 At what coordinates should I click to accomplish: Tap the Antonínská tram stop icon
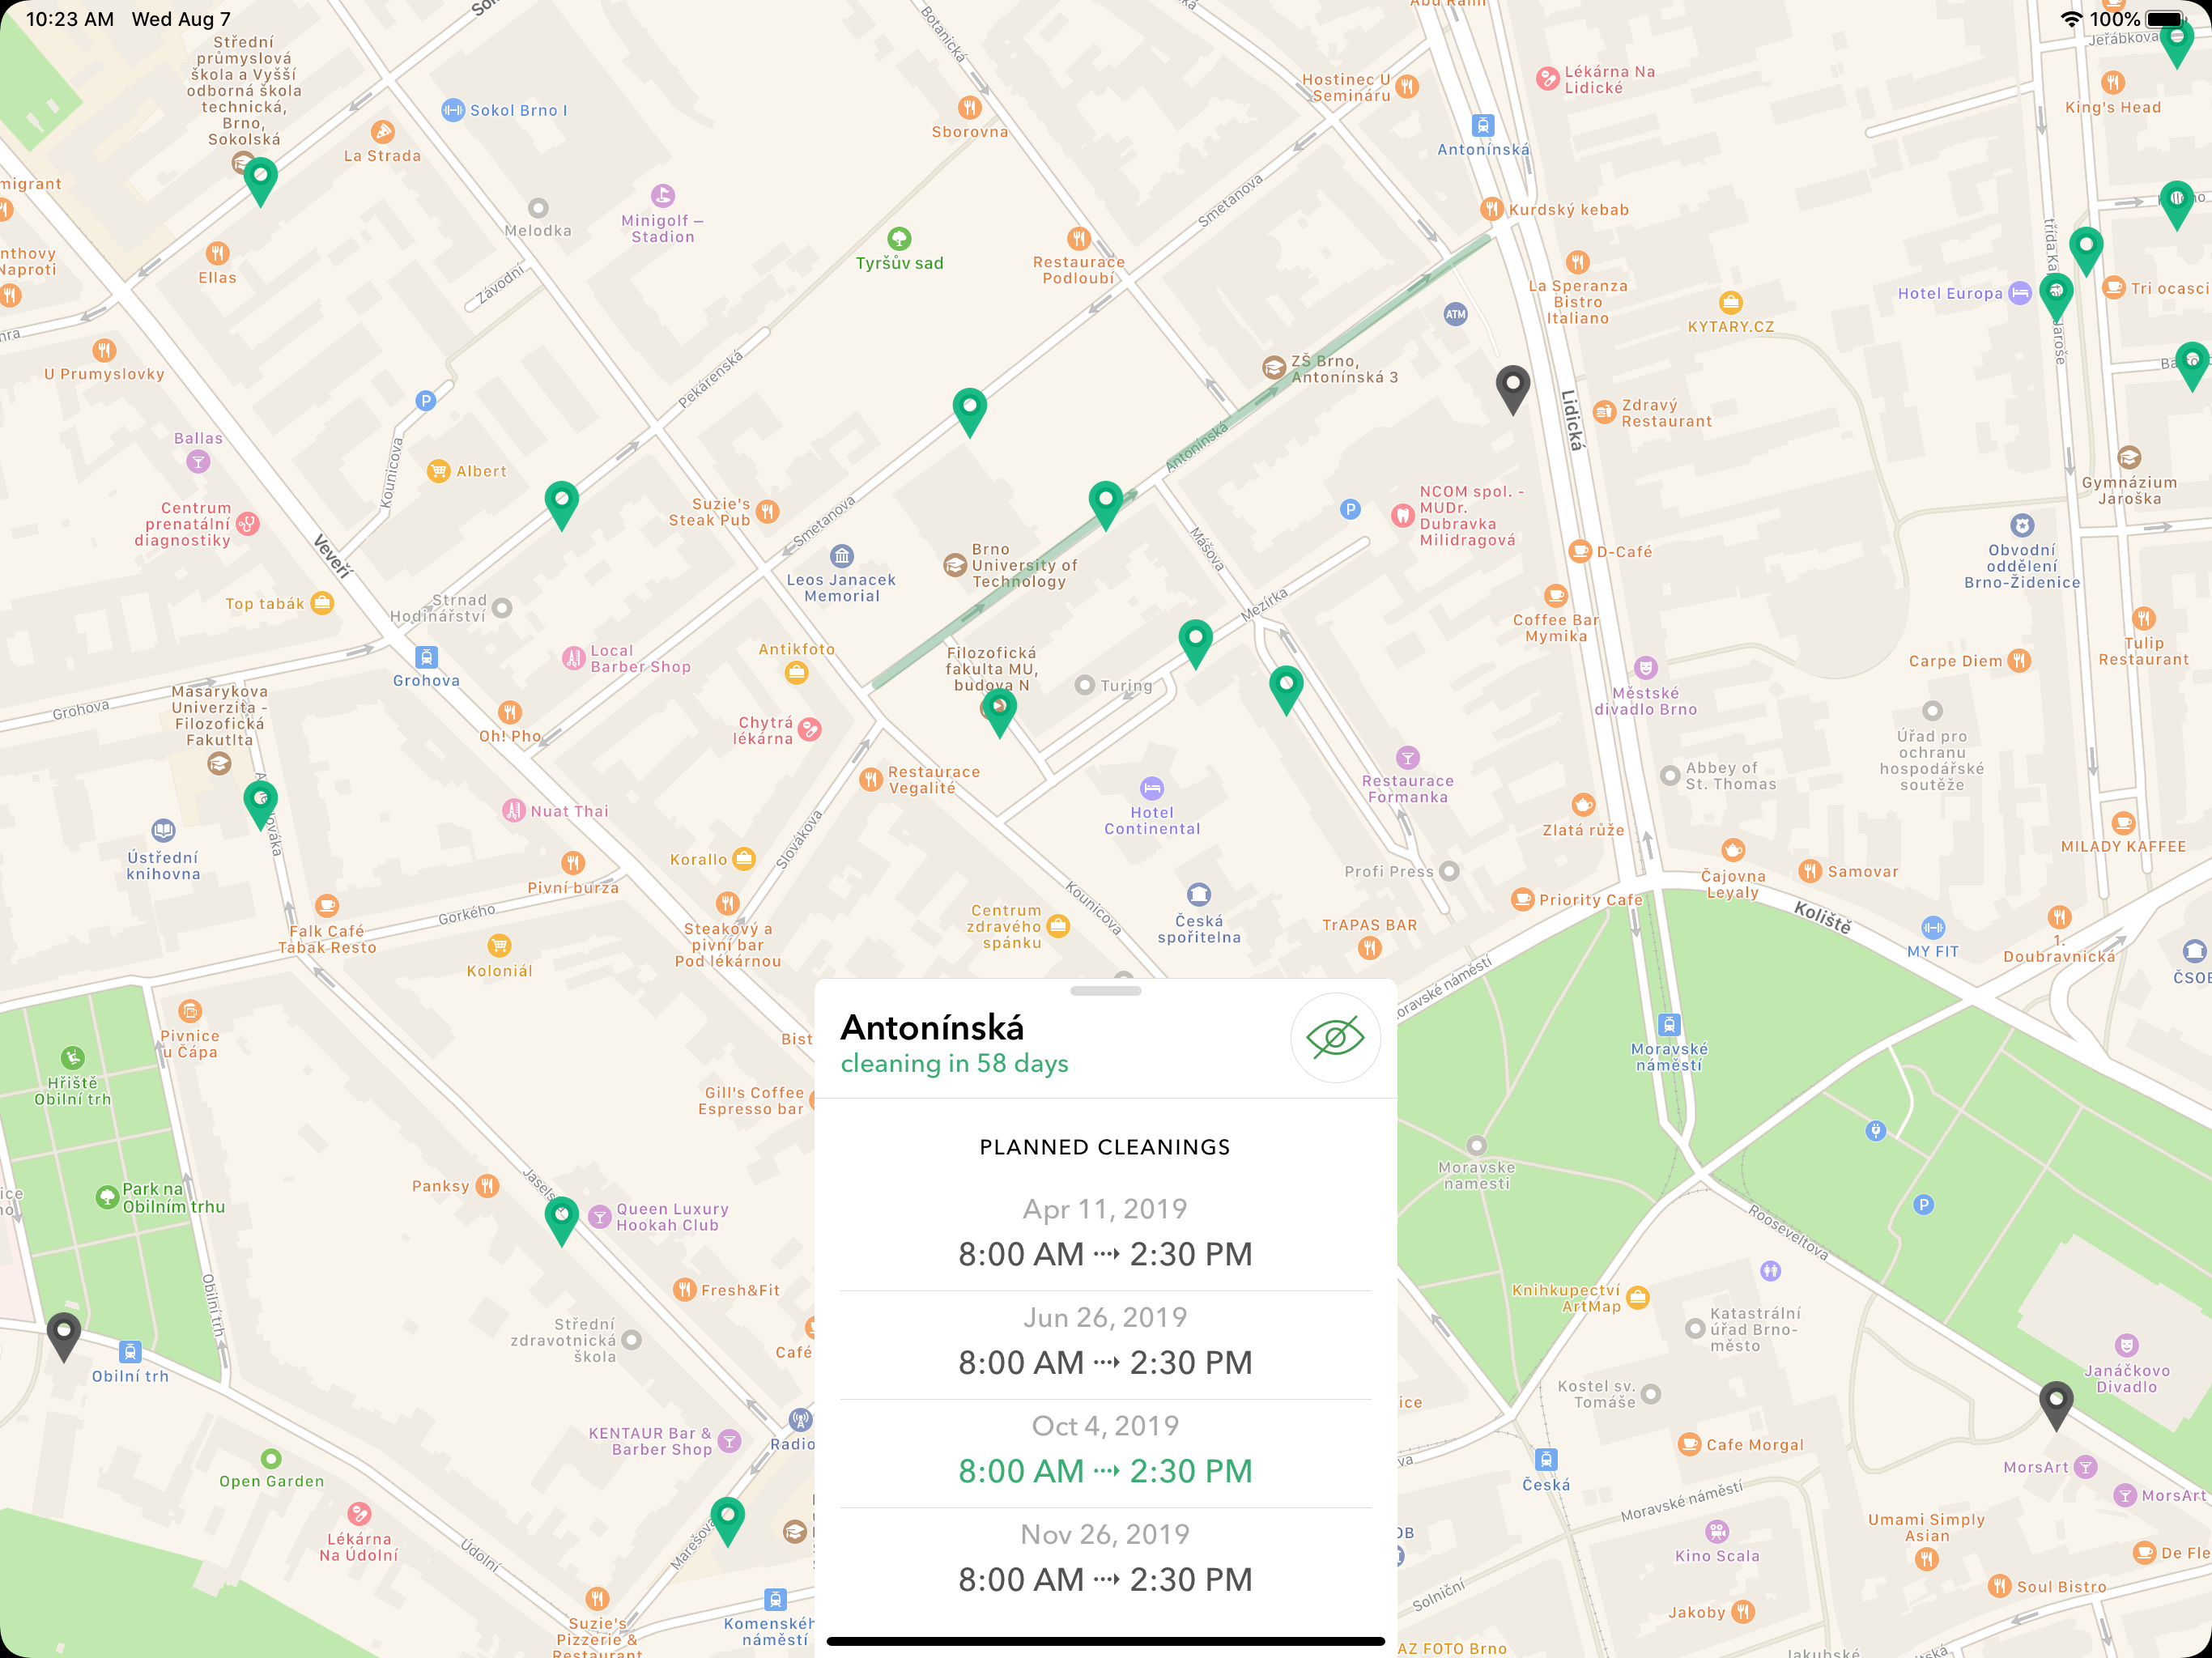tap(1482, 126)
